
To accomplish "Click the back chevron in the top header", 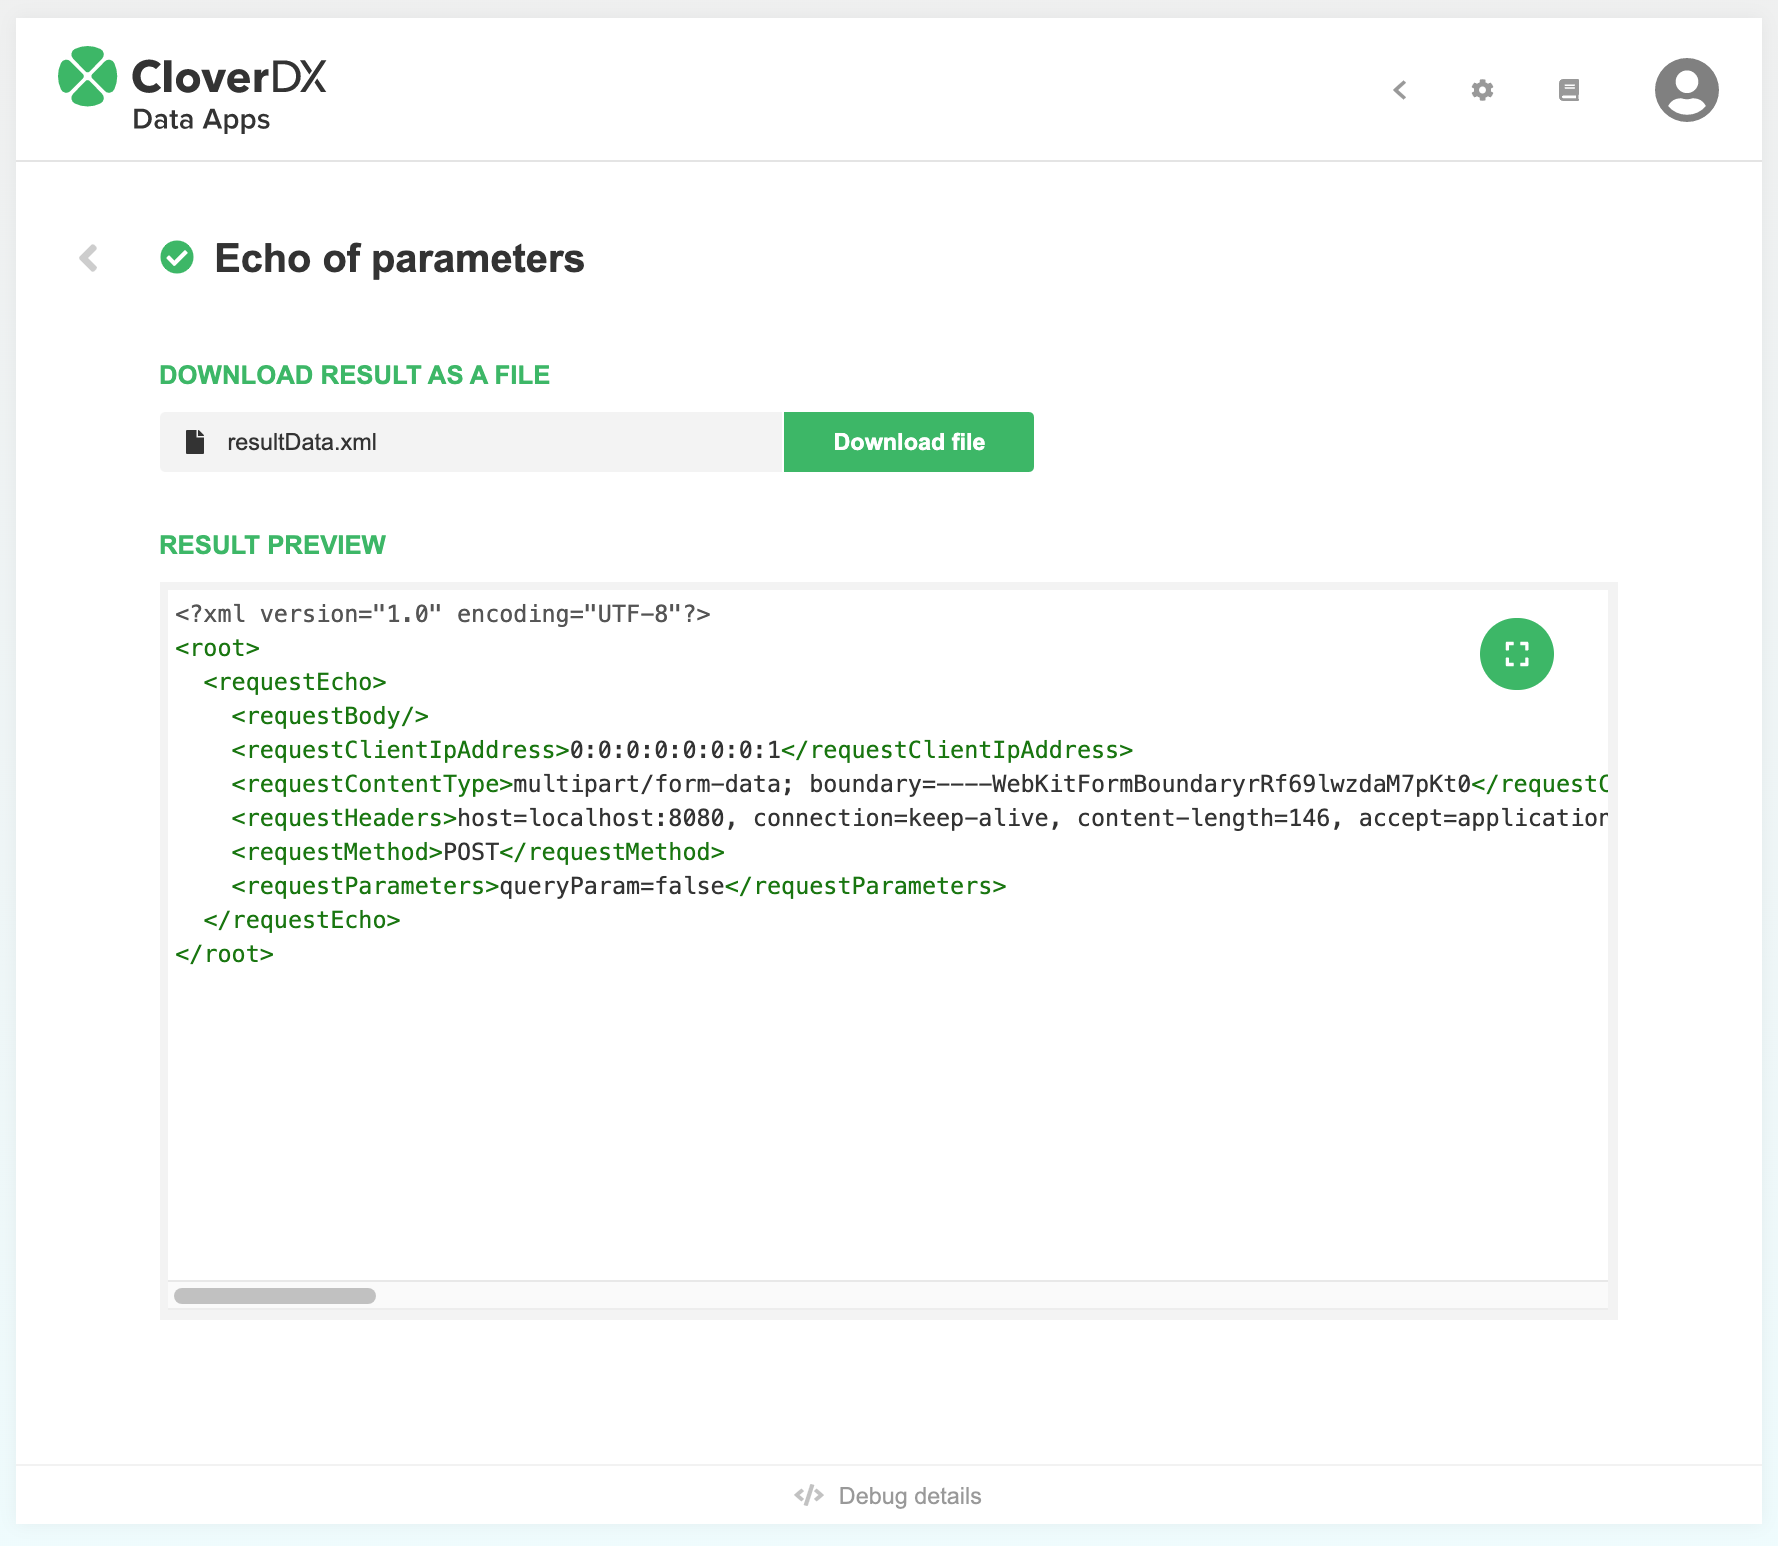I will (1400, 90).
